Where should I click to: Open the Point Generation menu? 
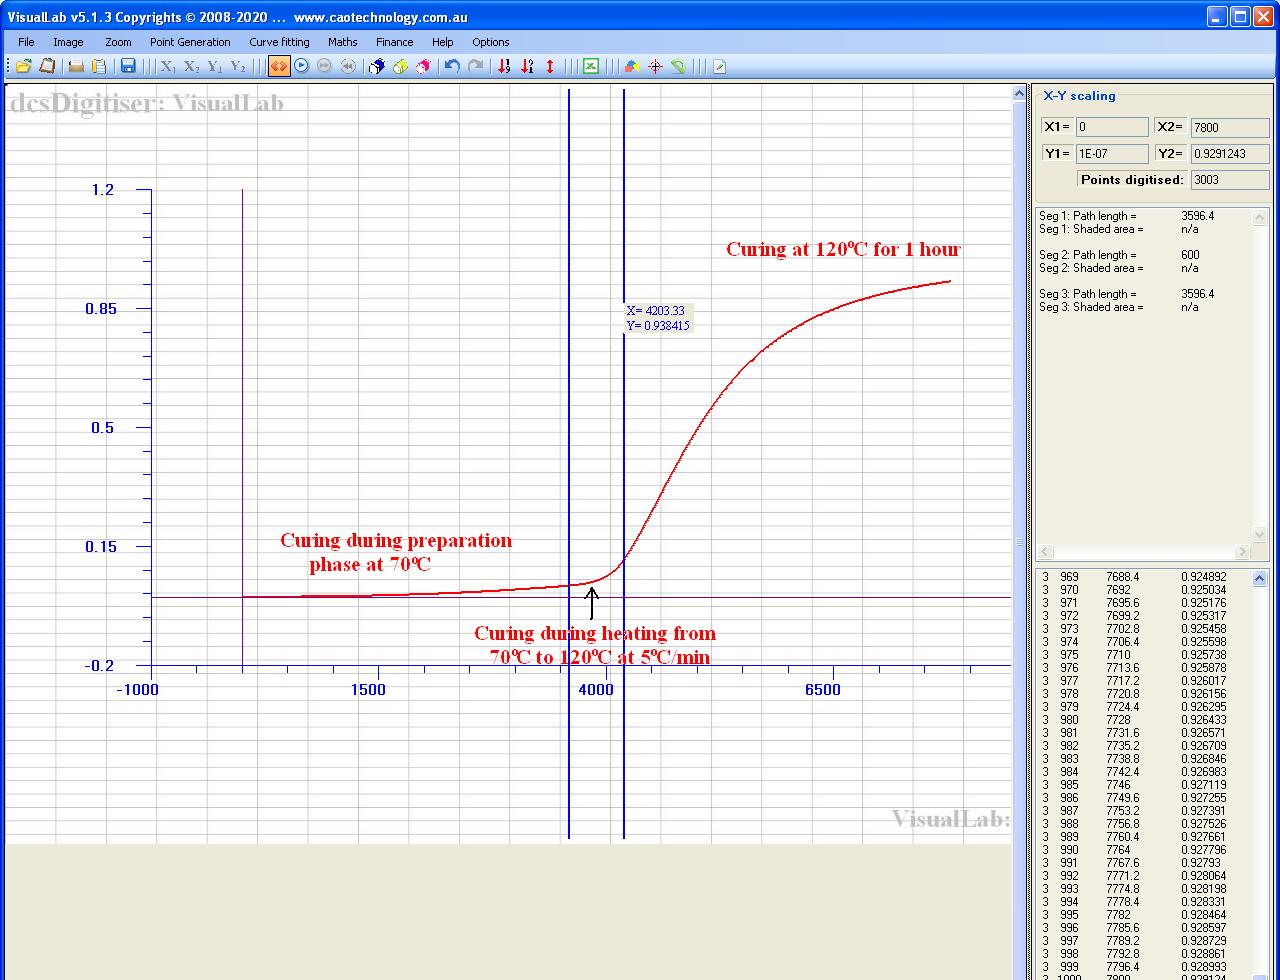pyautogui.click(x=190, y=42)
